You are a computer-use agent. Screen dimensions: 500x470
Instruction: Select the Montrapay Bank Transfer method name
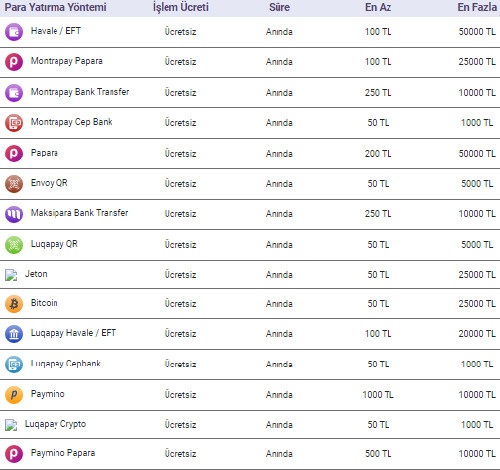(80, 92)
